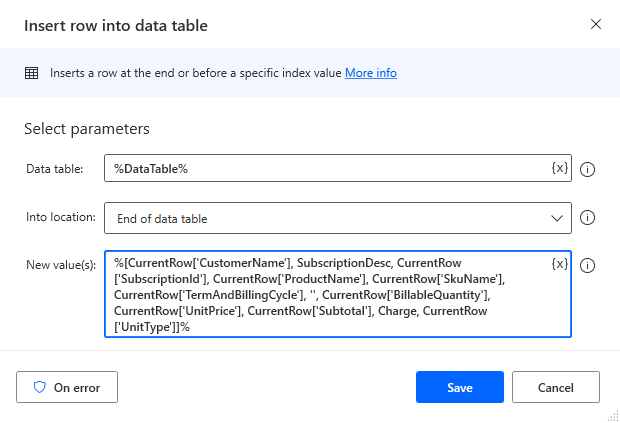Viewport: 620px width, 423px height.
Task: Click the New value(s) label
Action: (61, 265)
